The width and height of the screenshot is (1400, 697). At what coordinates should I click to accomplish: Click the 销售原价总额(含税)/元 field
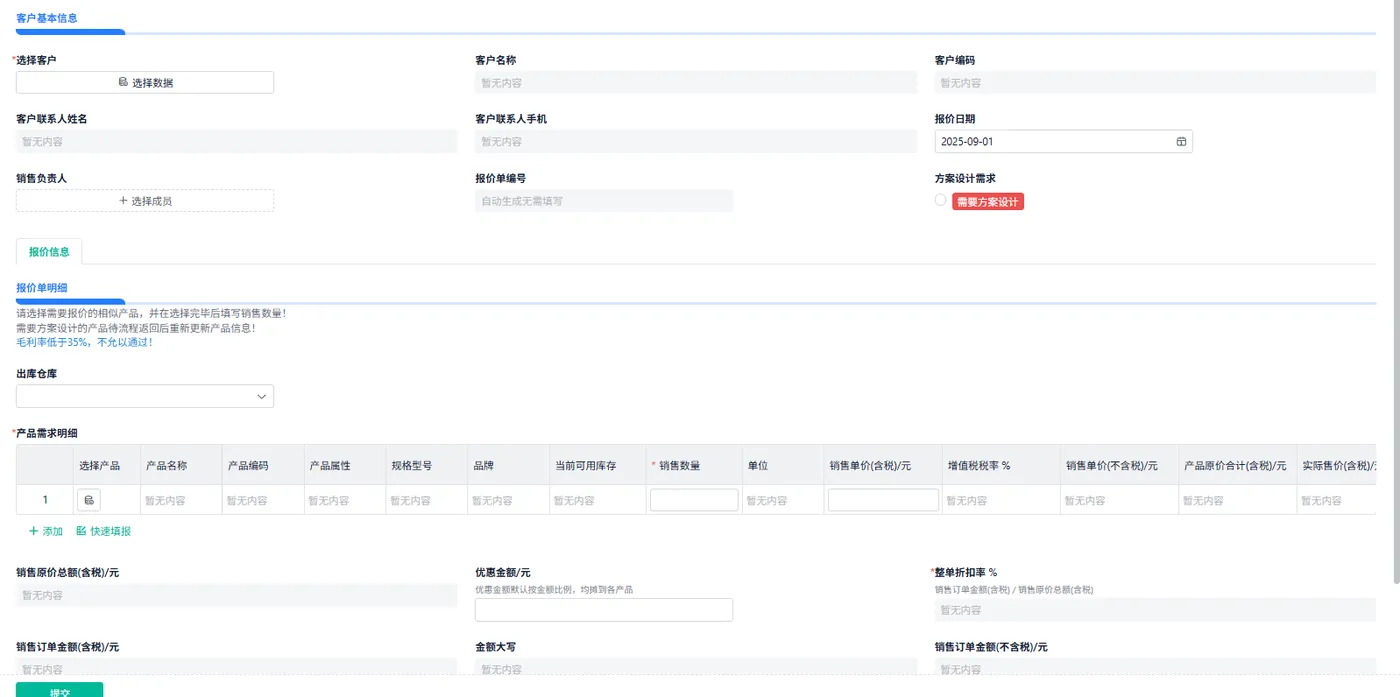[236, 595]
